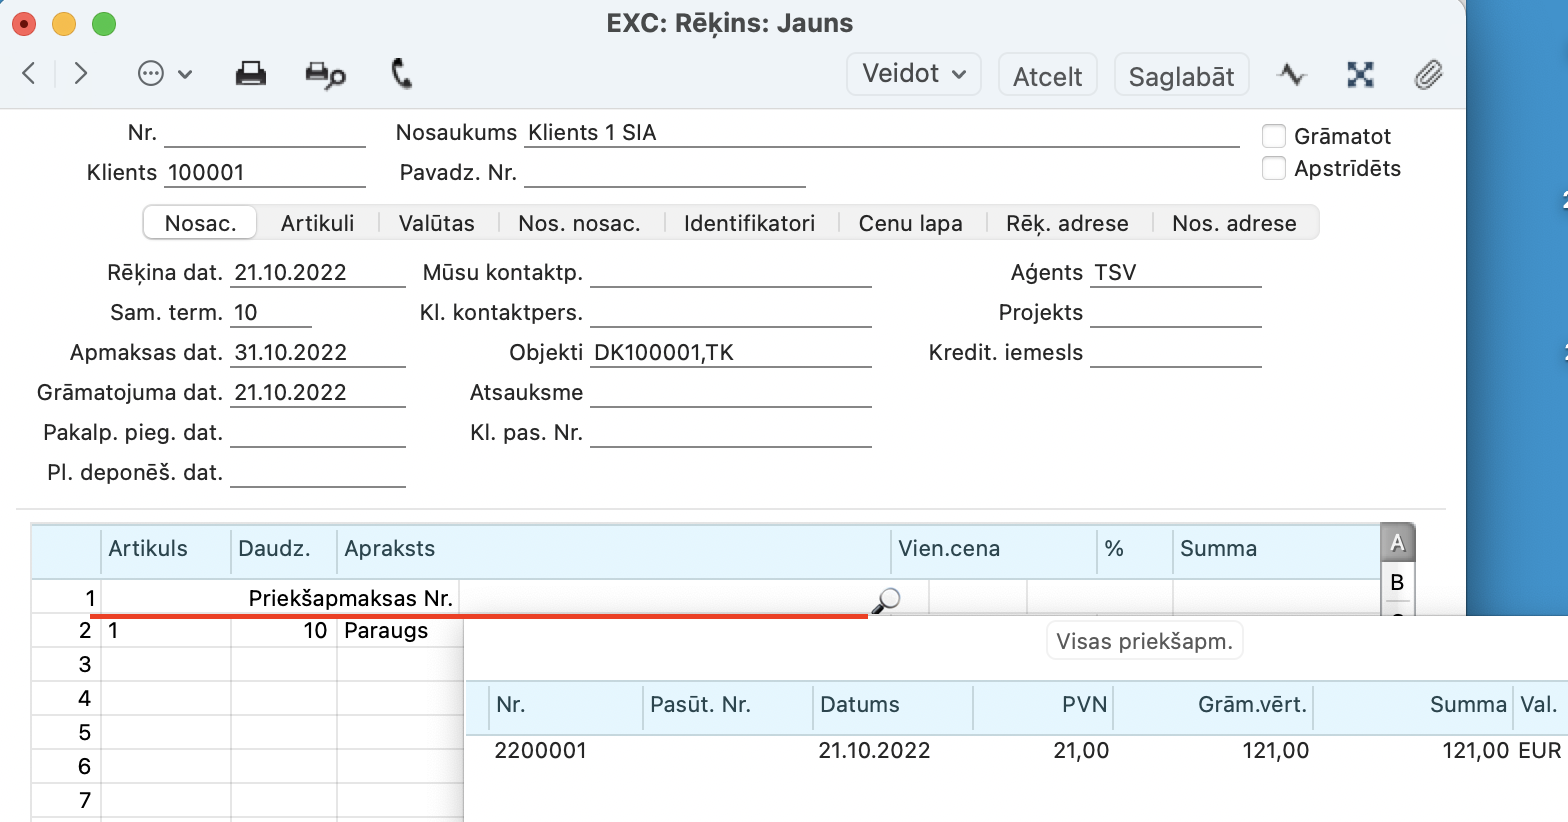1568x822 pixels.
Task: Switch to the Artikuli tab
Action: pos(317,223)
